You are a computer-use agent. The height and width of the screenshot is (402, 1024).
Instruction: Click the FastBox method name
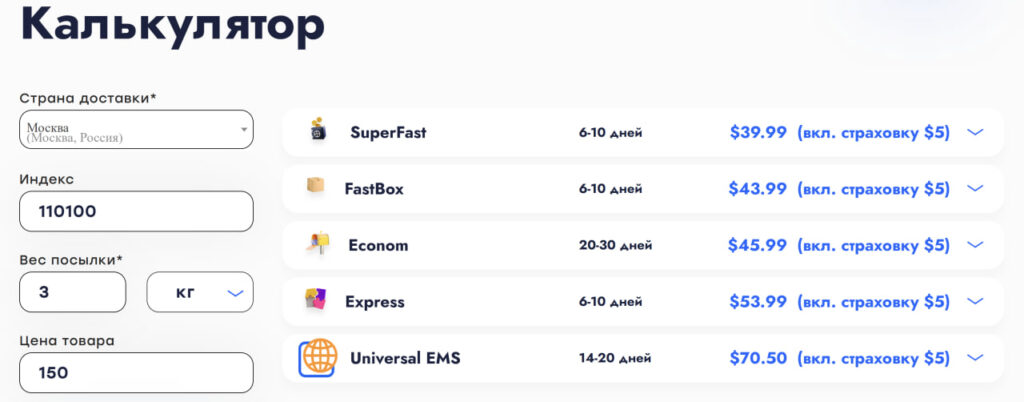pos(374,189)
